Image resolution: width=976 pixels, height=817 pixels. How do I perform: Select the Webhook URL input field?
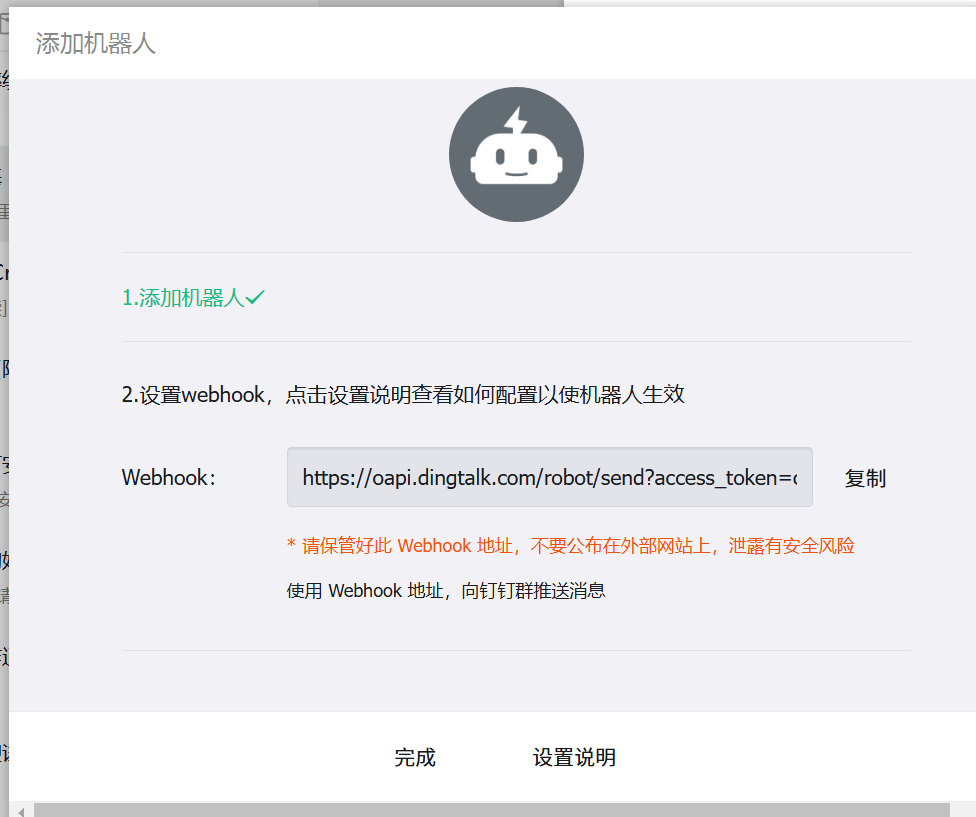coord(550,477)
